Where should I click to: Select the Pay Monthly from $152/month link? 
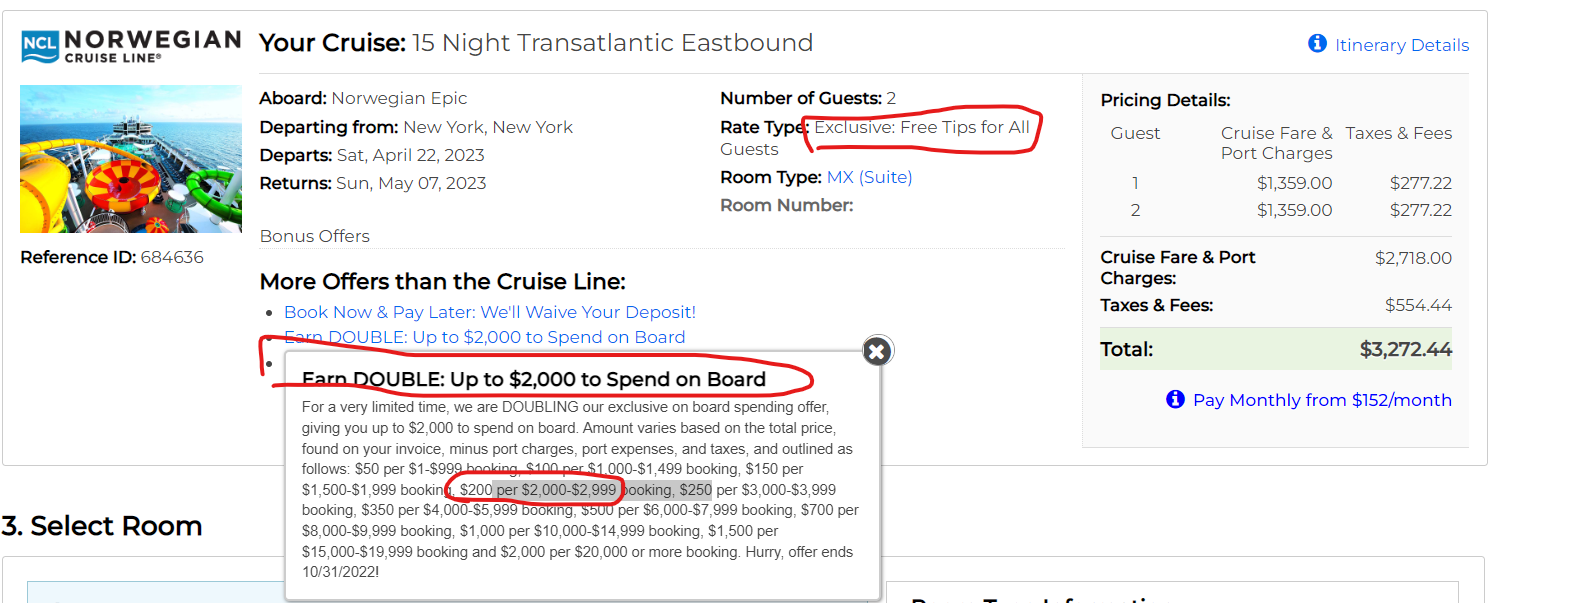[x=1321, y=400]
